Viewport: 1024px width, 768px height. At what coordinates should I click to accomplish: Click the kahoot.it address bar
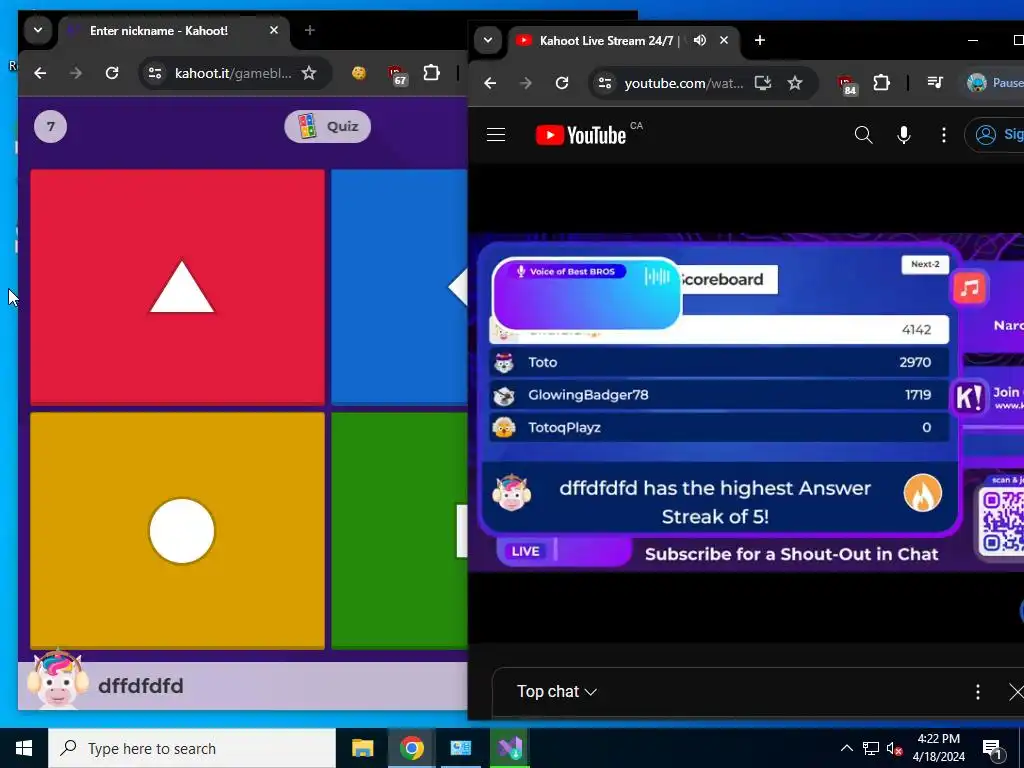(x=233, y=73)
